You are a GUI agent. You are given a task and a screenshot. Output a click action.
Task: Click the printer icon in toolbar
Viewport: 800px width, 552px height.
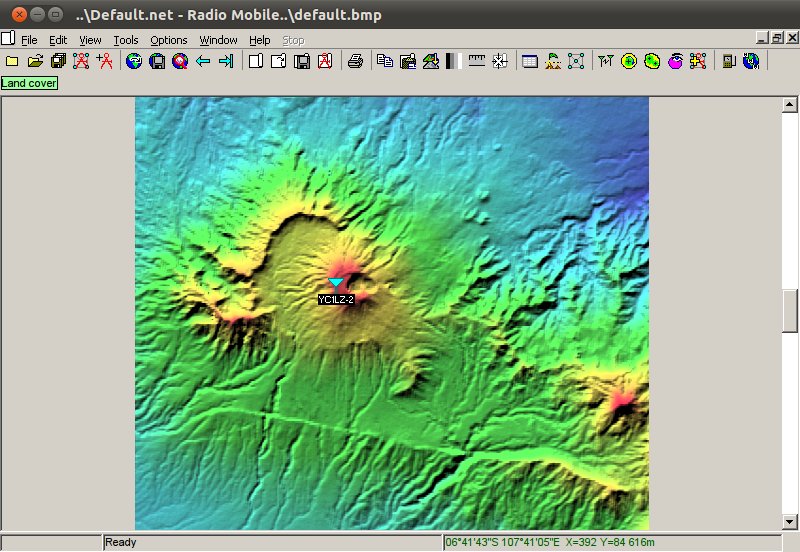(x=355, y=62)
